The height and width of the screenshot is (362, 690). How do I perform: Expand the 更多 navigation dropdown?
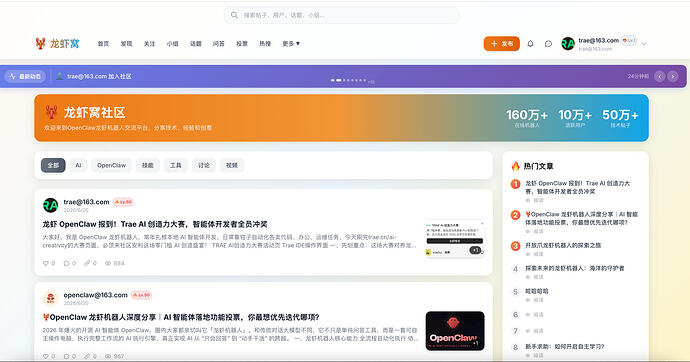click(291, 44)
